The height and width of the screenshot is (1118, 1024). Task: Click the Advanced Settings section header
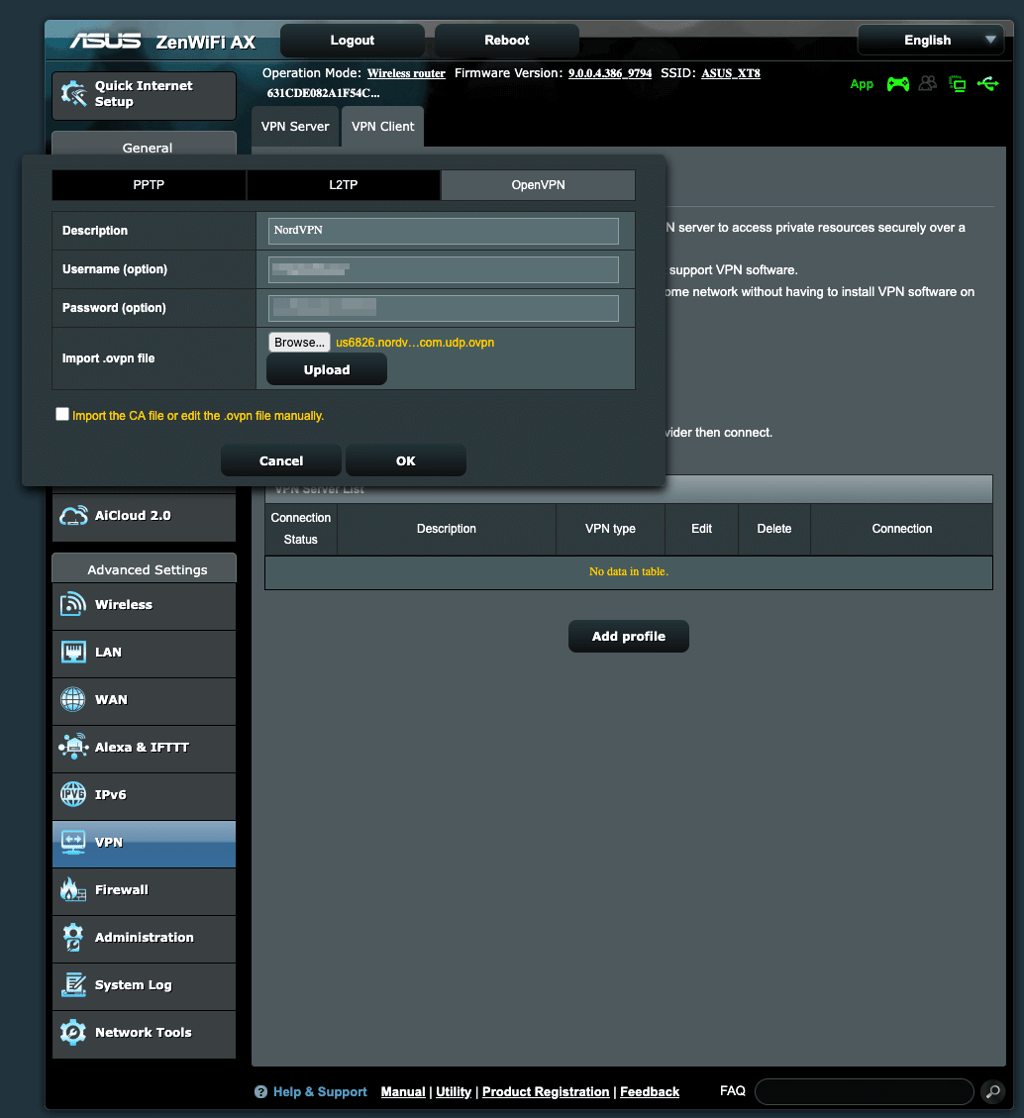tap(144, 569)
